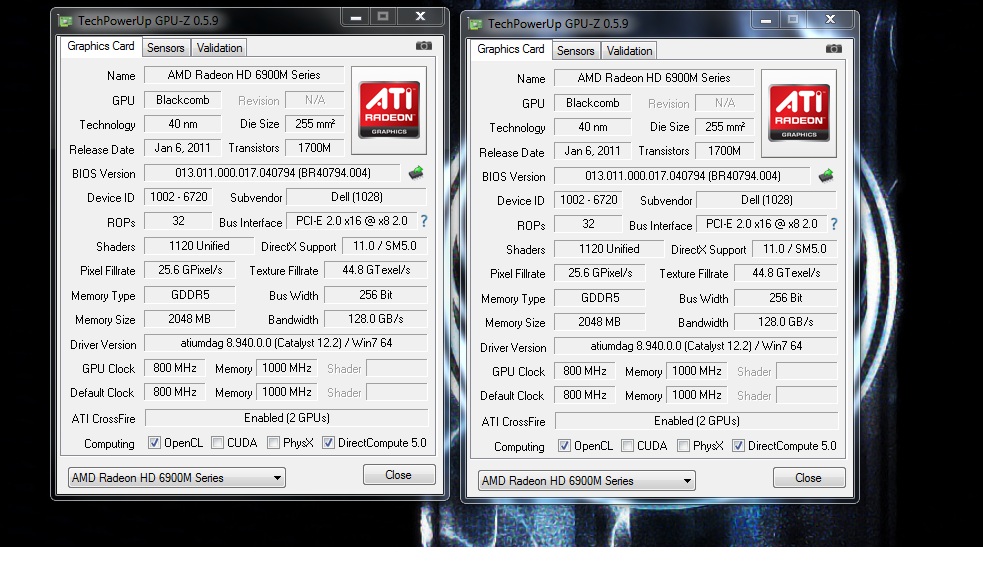
Task: Open the GPU selection dropdown in left window
Action: pyautogui.click(x=177, y=478)
